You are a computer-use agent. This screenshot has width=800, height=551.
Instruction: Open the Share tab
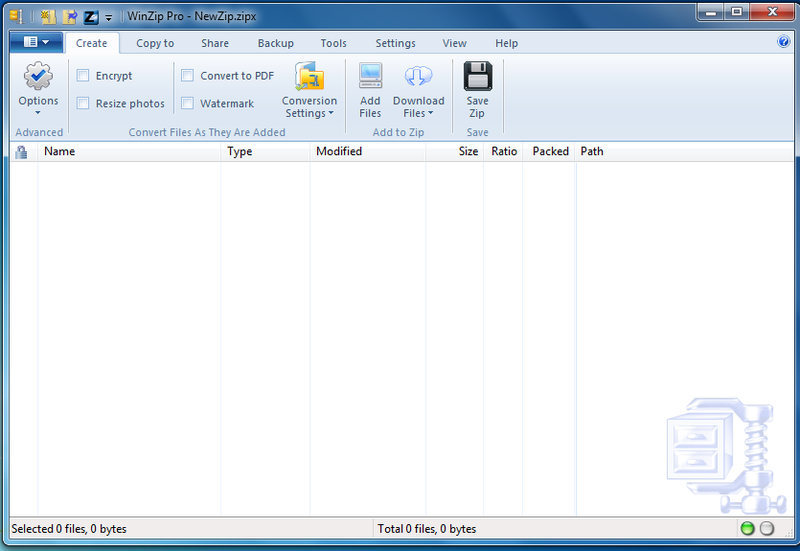tap(215, 43)
